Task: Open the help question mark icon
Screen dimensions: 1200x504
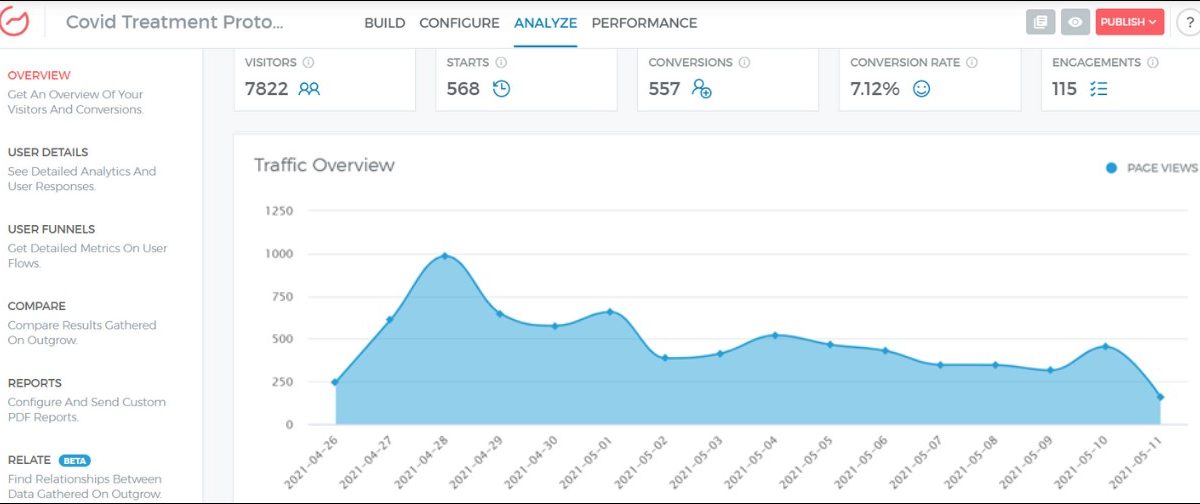Action: pos(1188,22)
